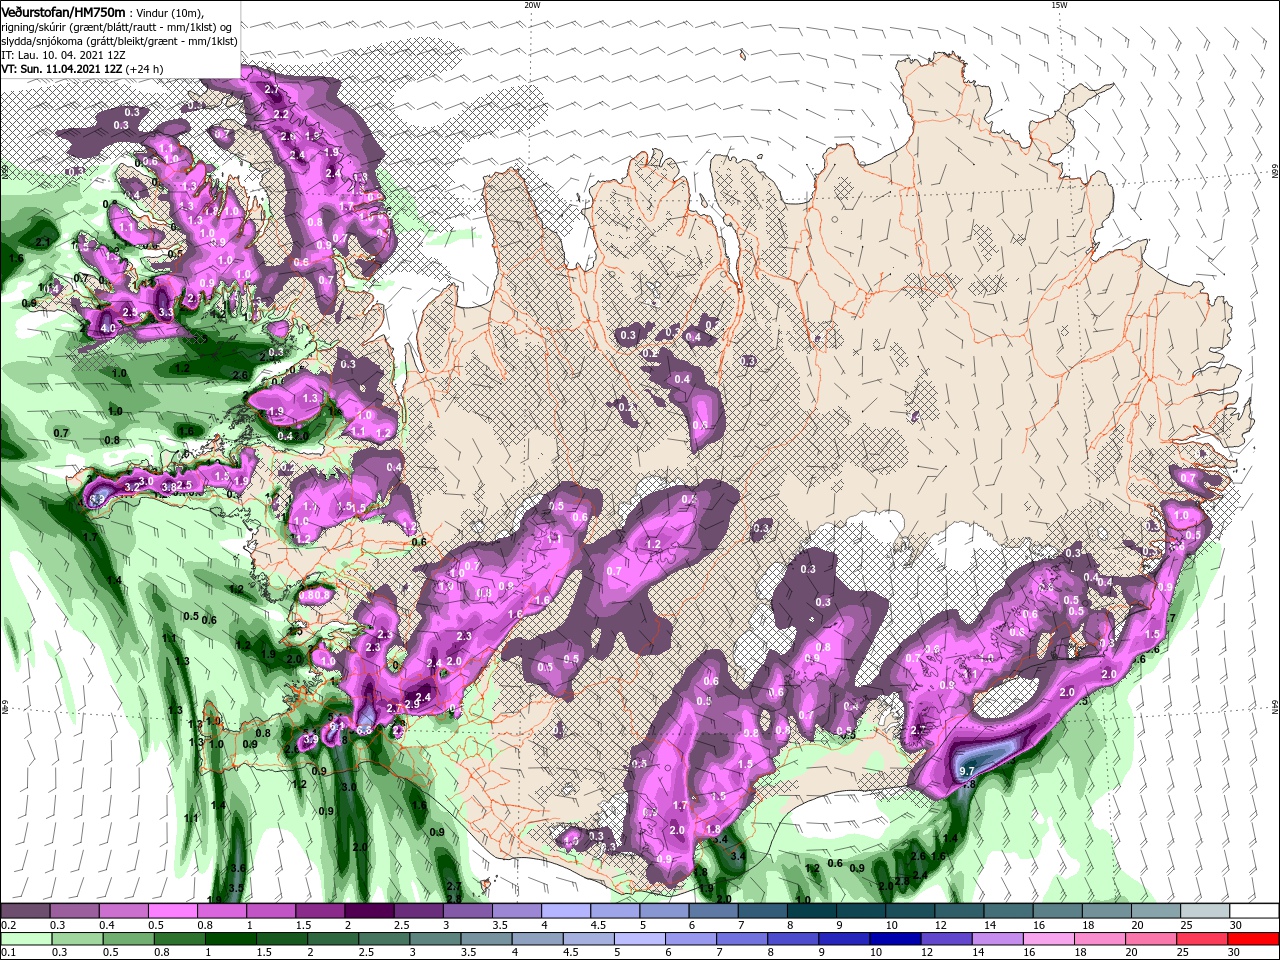Click the 9.7 precipitation value on southeast coast
This screenshot has width=1280, height=960.
[967, 771]
